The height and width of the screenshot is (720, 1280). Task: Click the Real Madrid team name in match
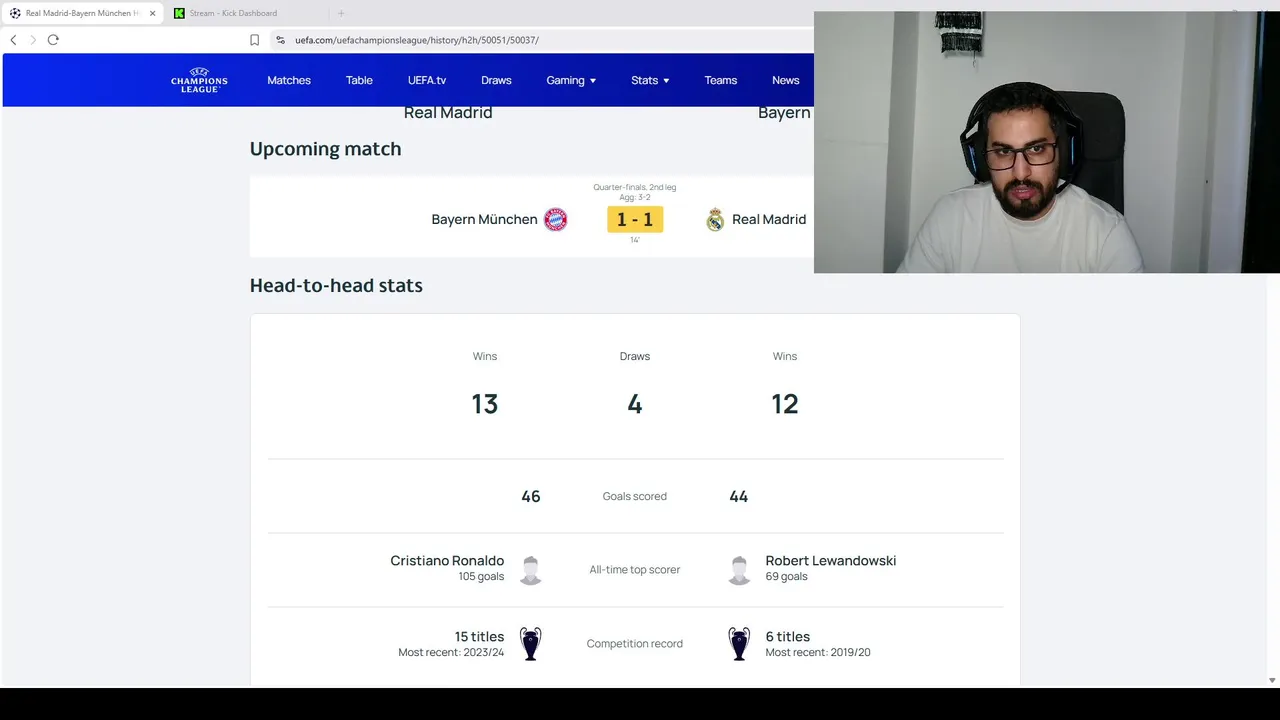[769, 219]
